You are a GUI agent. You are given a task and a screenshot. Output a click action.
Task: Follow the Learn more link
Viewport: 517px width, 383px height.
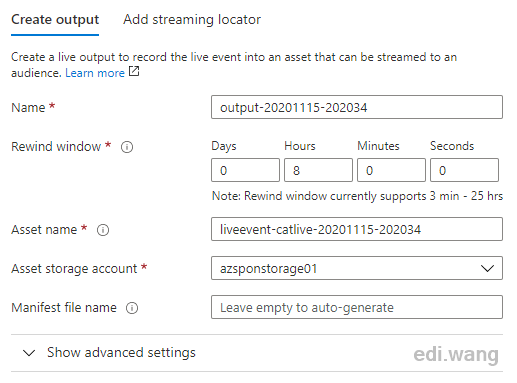[95, 73]
